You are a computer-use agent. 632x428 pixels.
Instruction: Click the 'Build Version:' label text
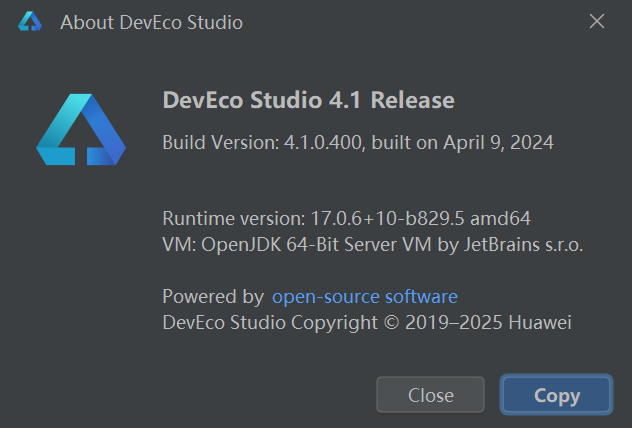[x=221, y=142]
